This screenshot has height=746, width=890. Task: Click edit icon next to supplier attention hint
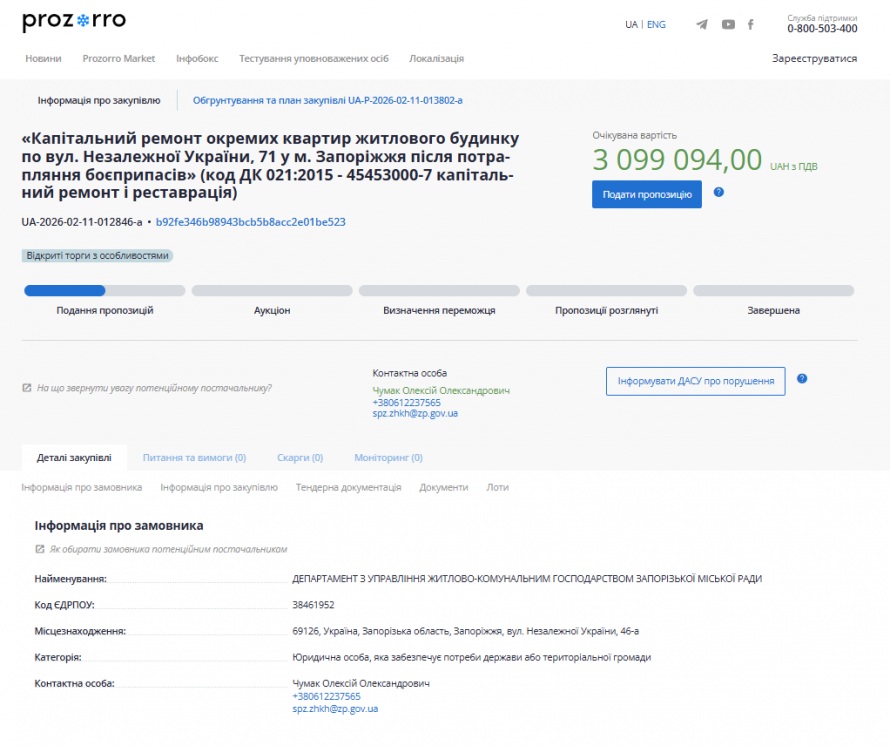coord(27,388)
